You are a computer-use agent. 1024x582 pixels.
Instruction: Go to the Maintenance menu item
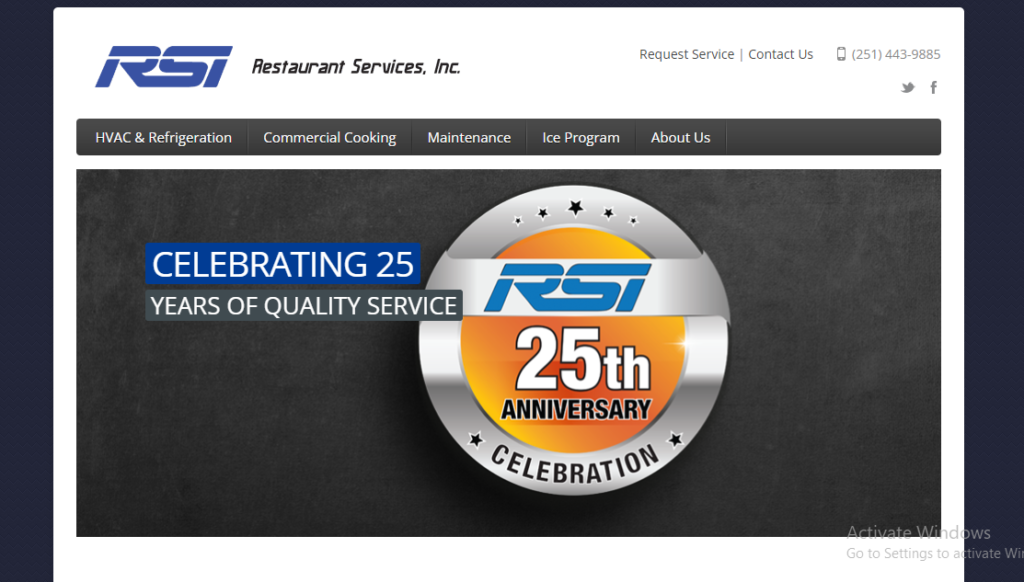tap(469, 138)
